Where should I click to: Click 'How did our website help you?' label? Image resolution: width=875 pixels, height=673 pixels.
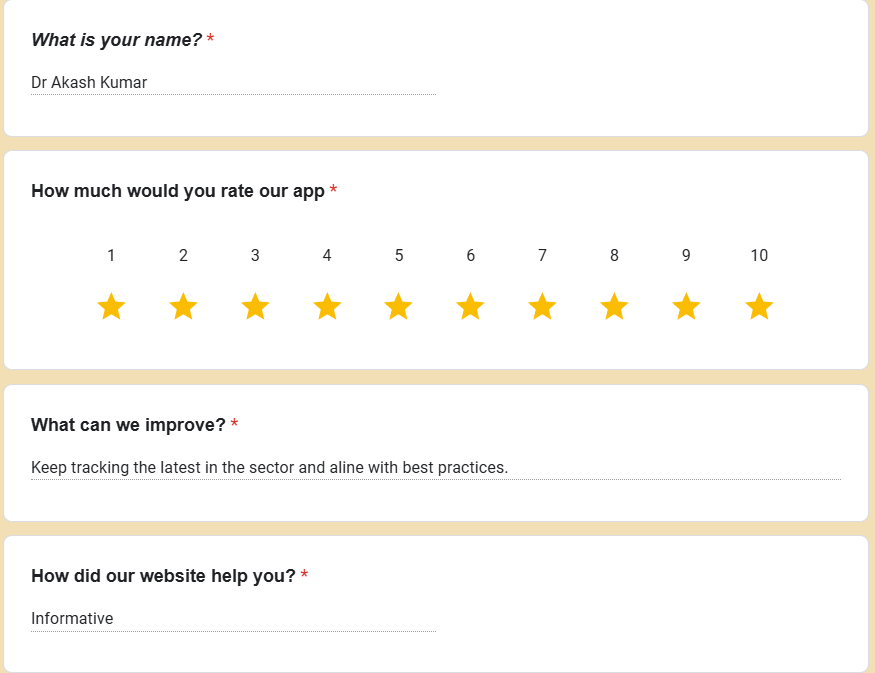tap(163, 576)
